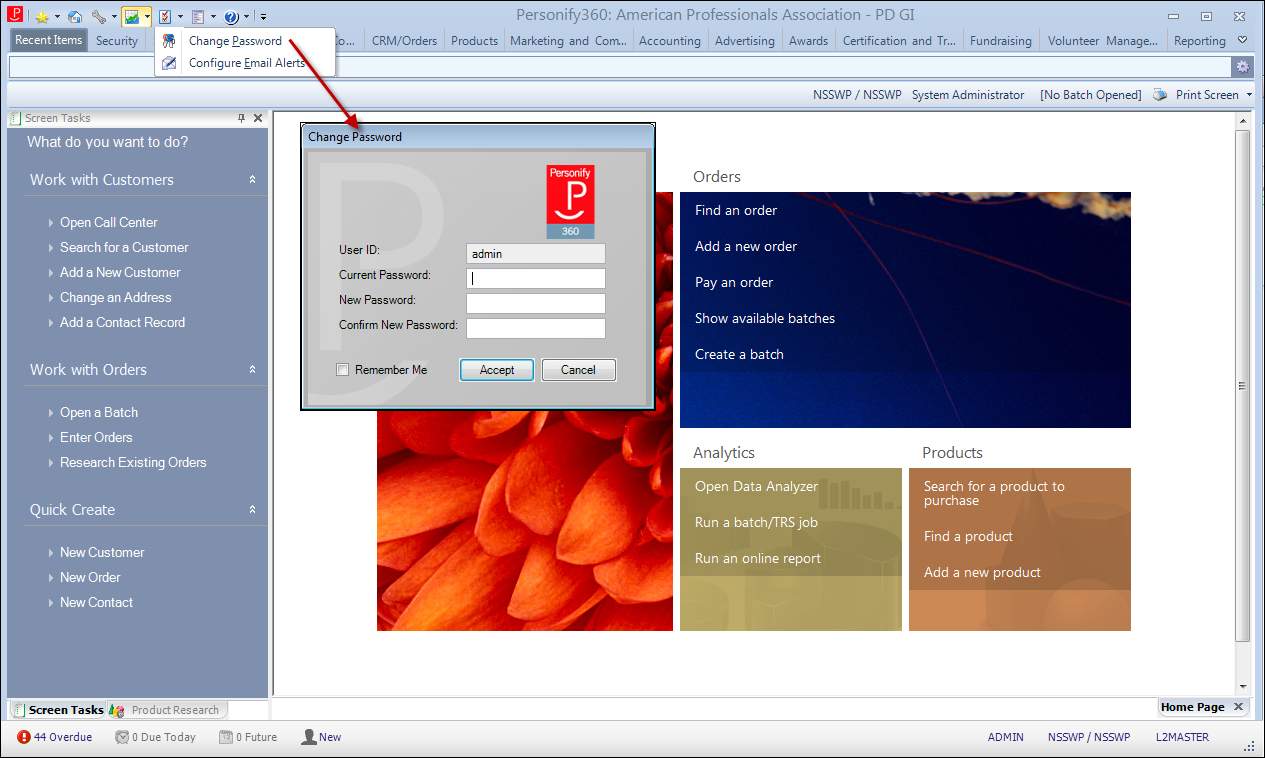The image size is (1265, 758).
Task: Open the Customize Quick Access Toolbar arrow
Action: [263, 17]
